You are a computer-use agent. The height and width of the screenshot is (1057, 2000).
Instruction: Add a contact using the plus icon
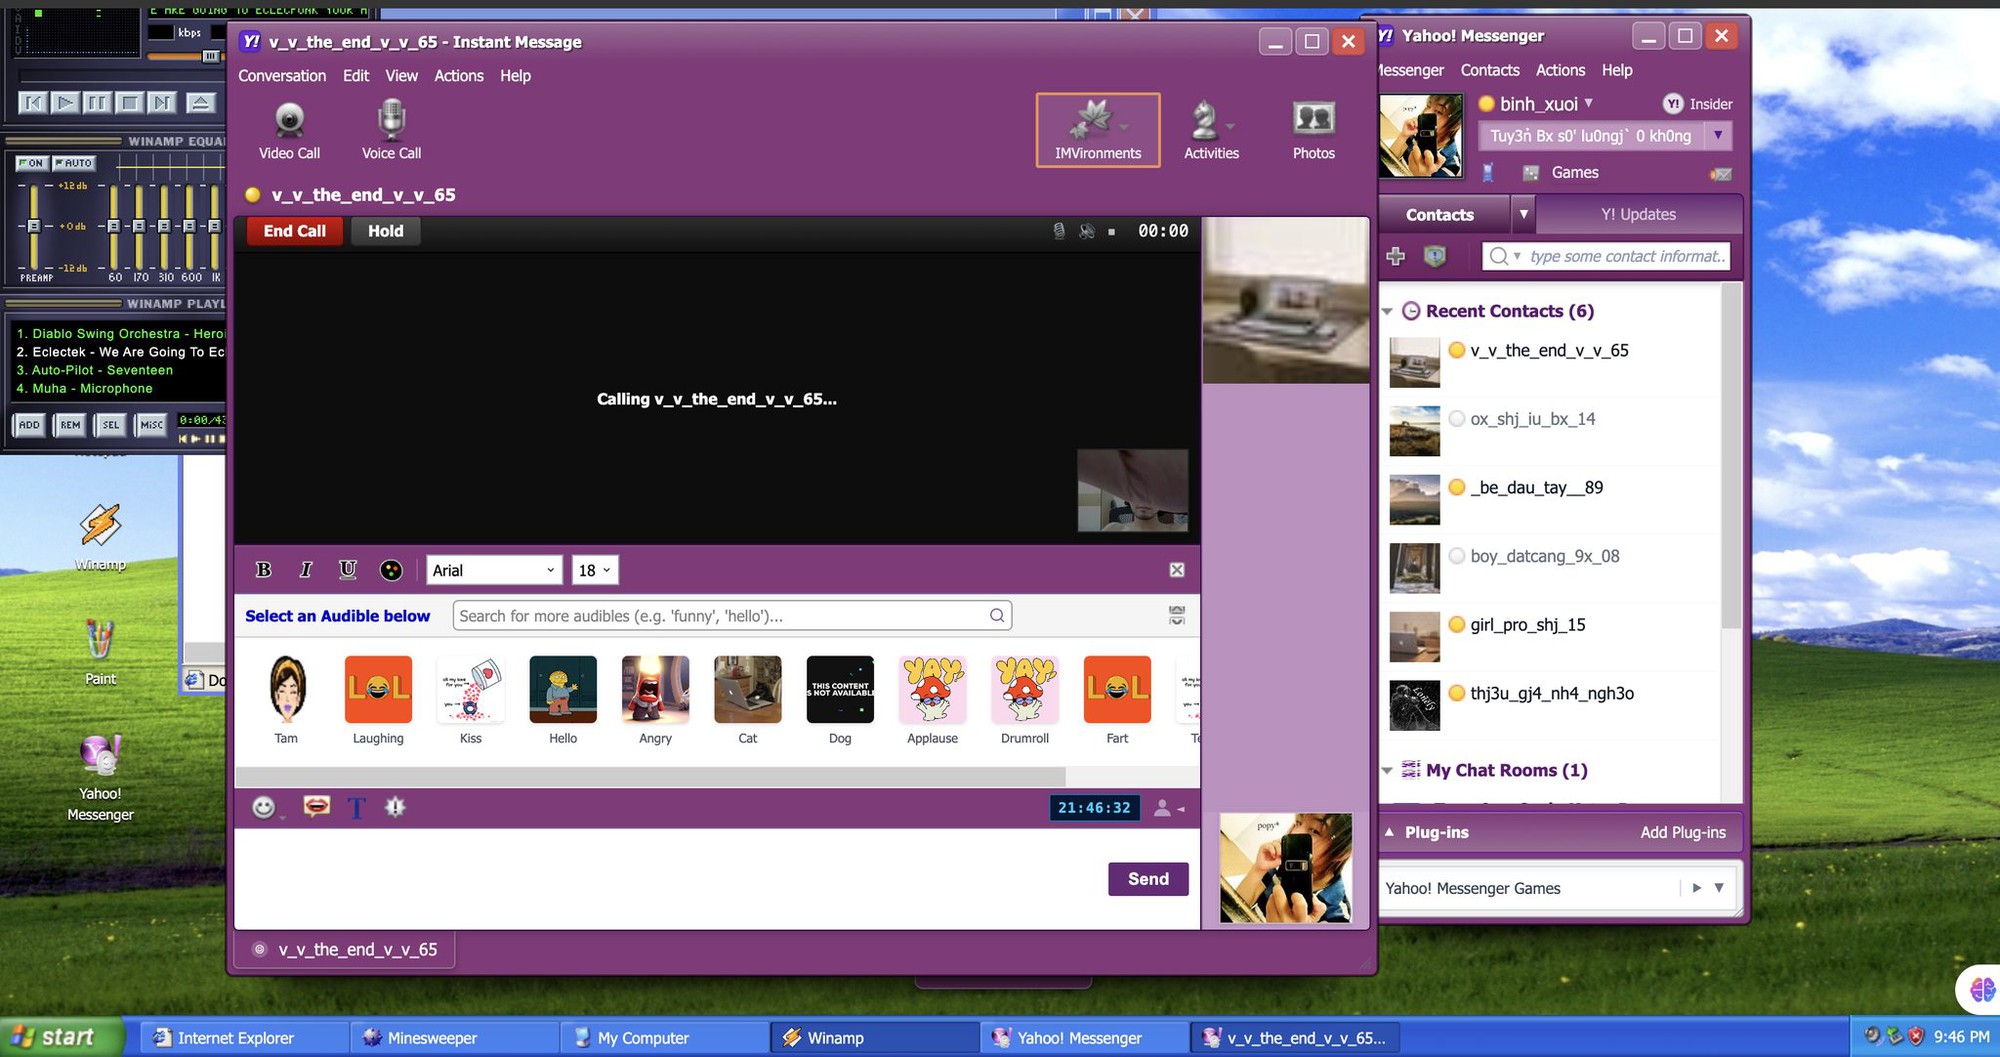tap(1394, 256)
